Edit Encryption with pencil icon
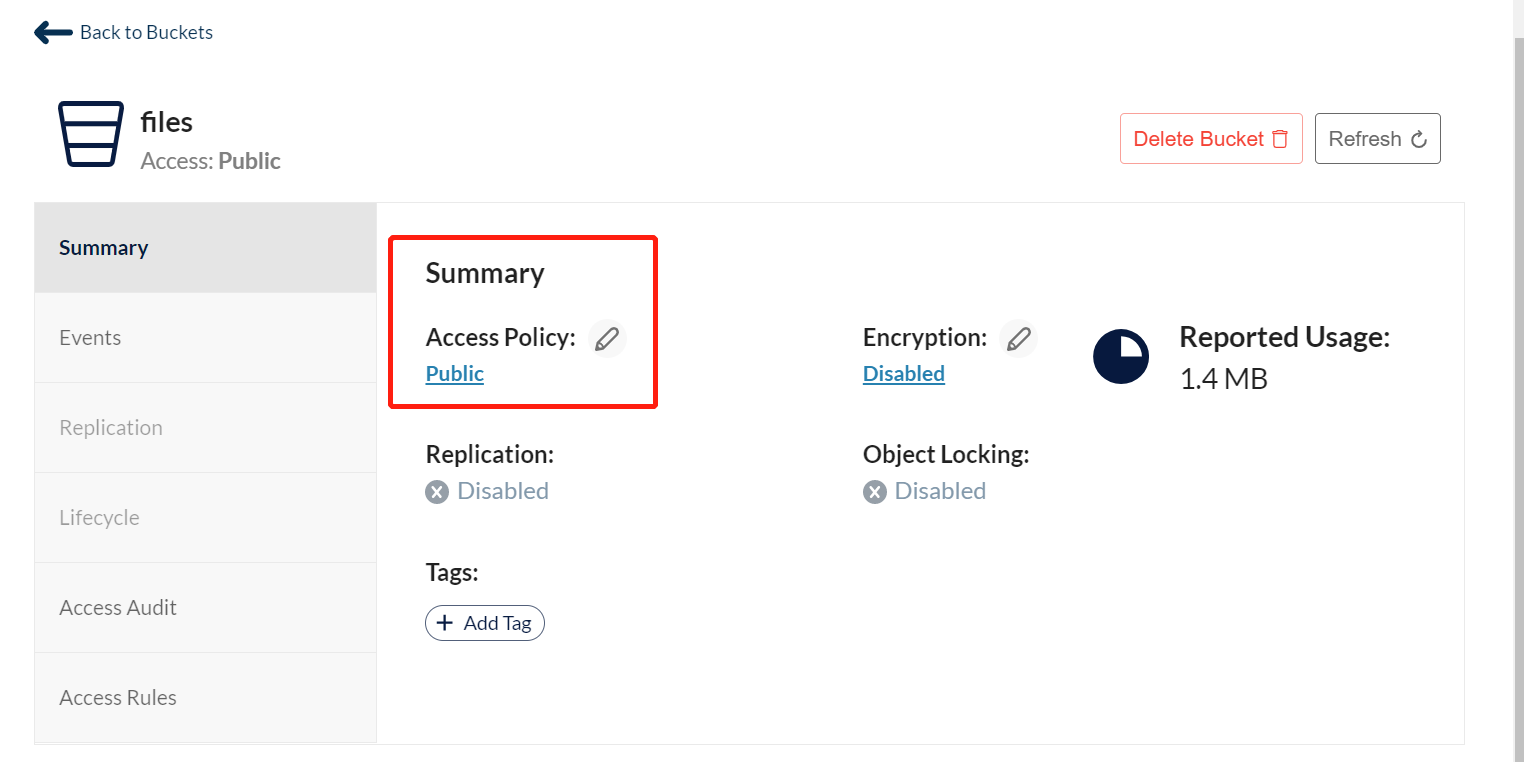 (x=1019, y=339)
